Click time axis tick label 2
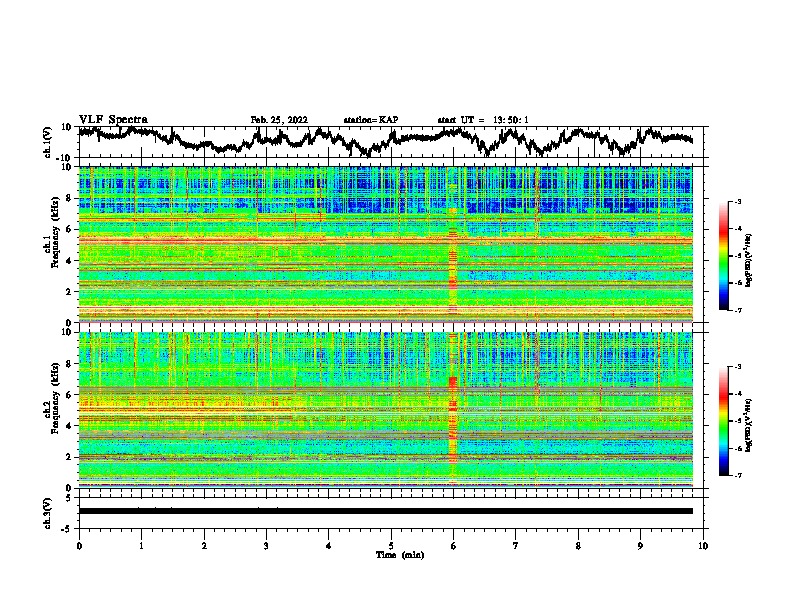Screen dimensions: 792x612 tap(204, 546)
